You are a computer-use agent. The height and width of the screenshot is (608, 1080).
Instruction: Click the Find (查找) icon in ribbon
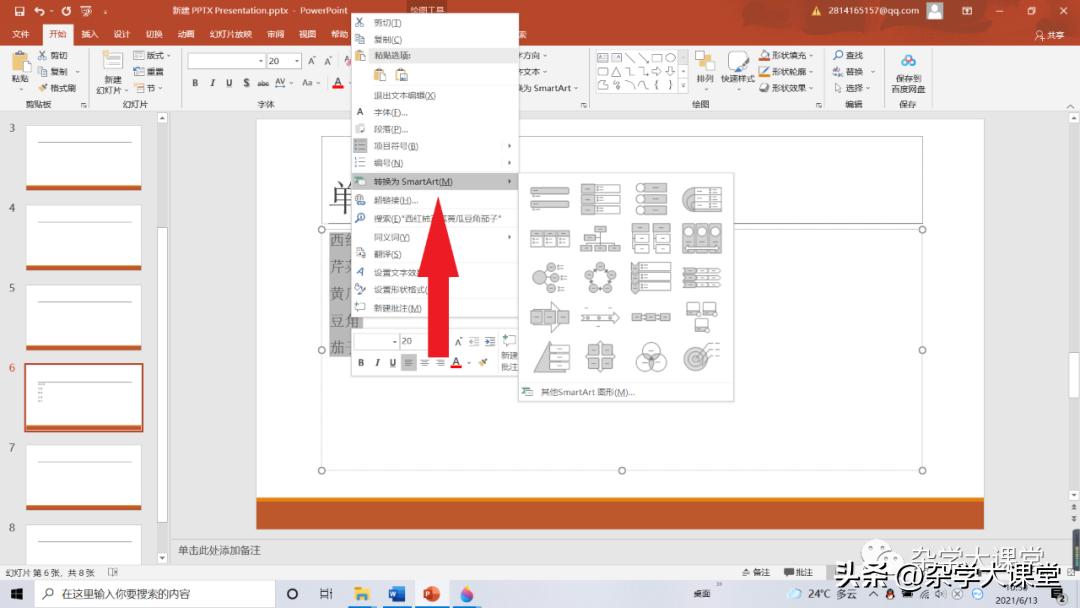(x=848, y=56)
